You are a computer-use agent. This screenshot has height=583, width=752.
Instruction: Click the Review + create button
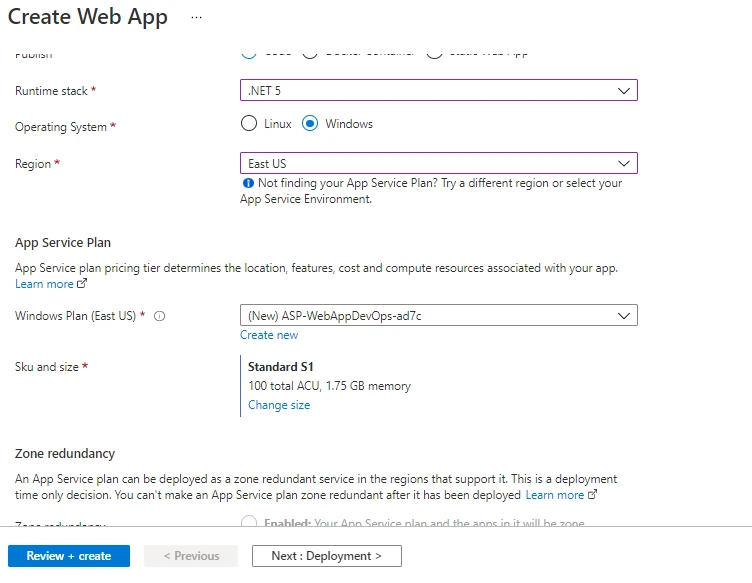coord(69,556)
